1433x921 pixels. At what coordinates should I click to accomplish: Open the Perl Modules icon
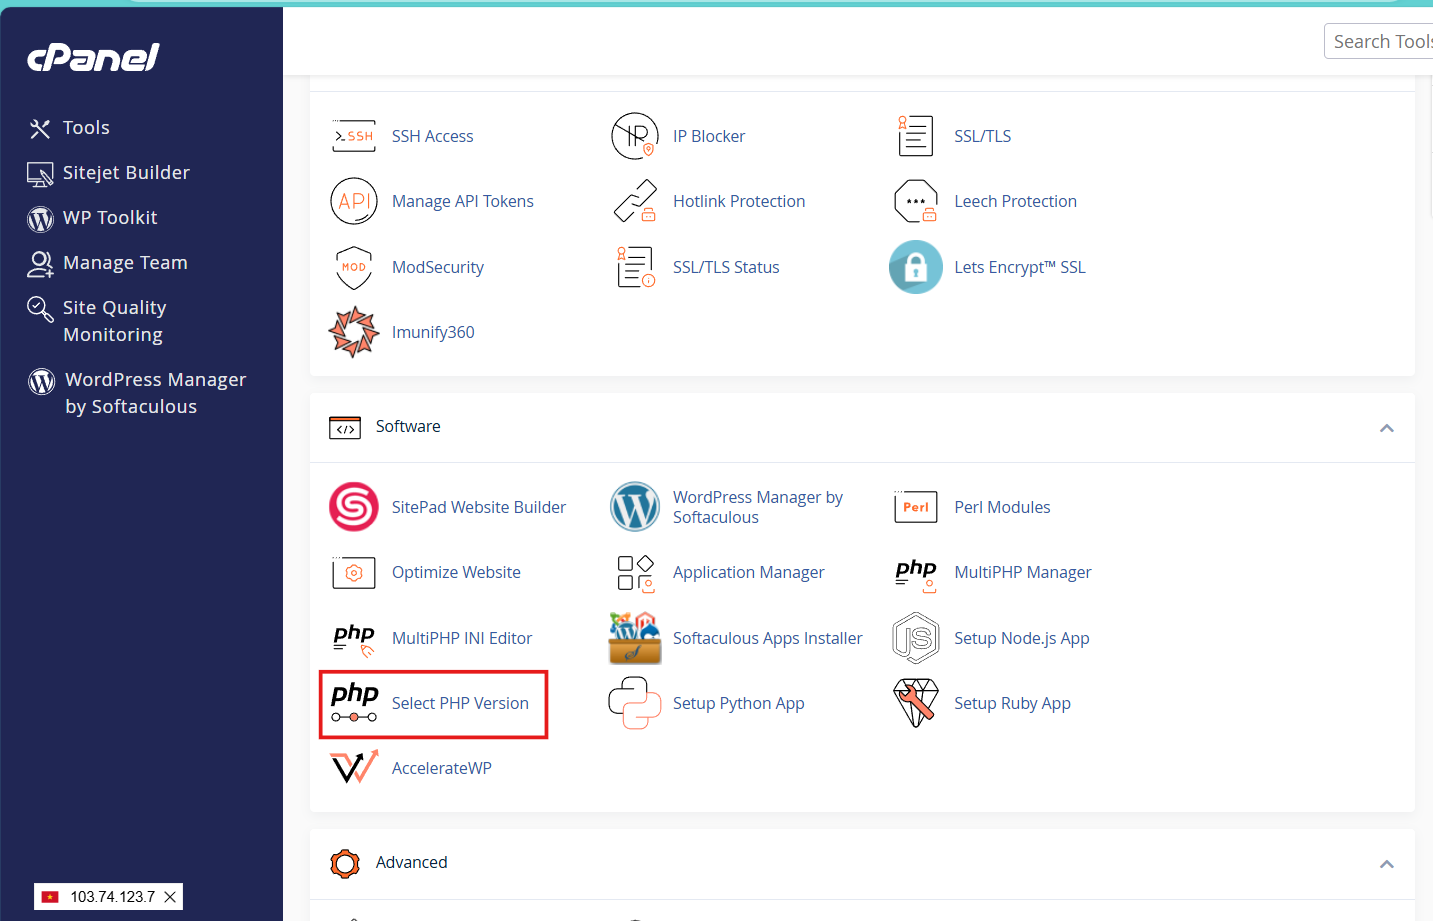tap(916, 507)
